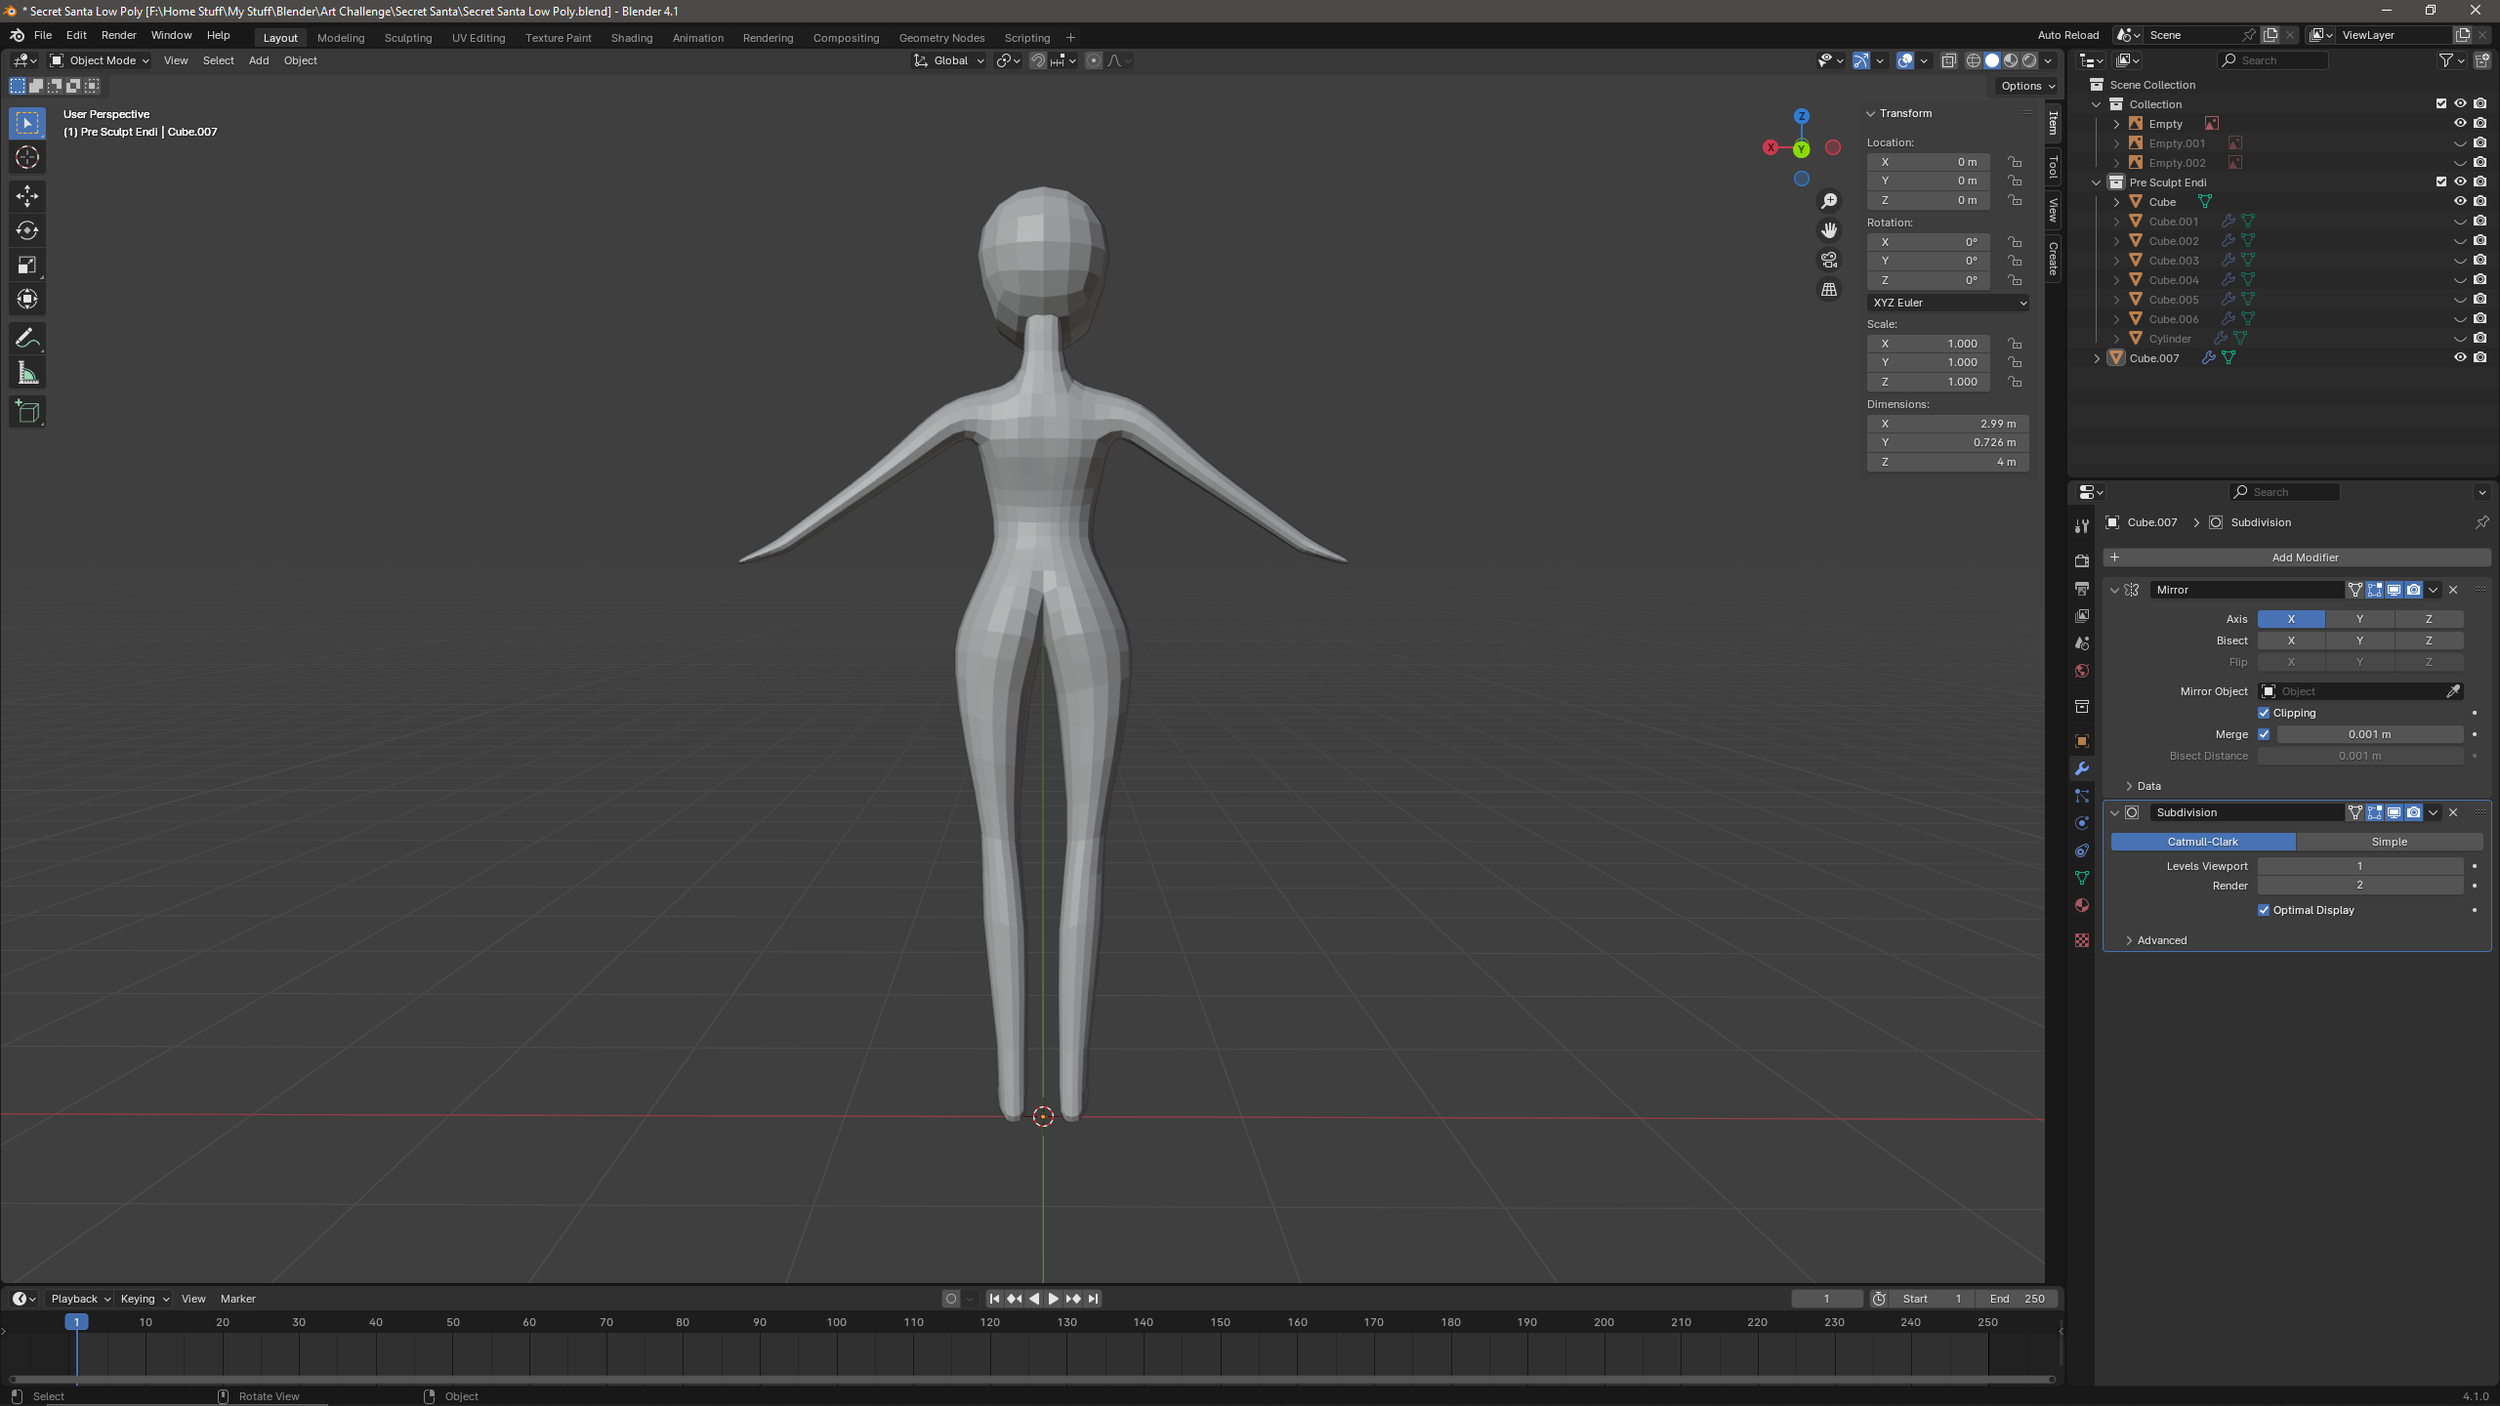Select the Move tool

click(x=27, y=195)
